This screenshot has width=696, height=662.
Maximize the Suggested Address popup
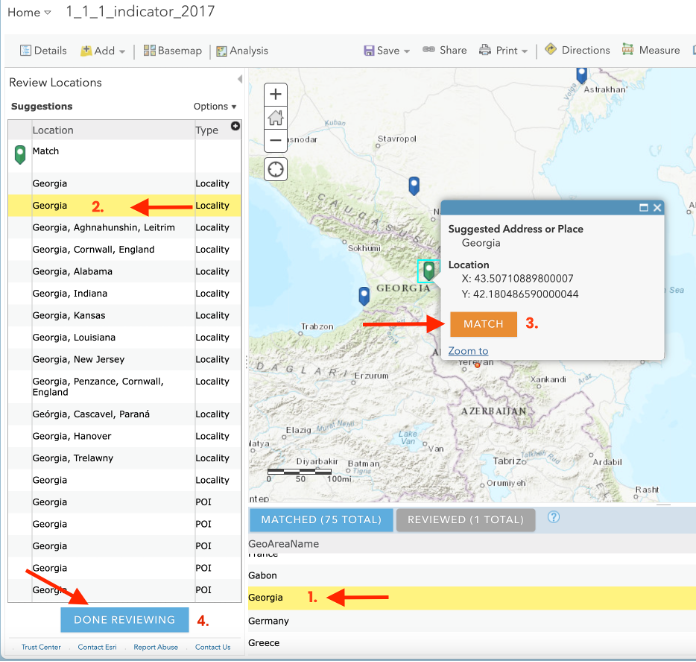pos(643,207)
